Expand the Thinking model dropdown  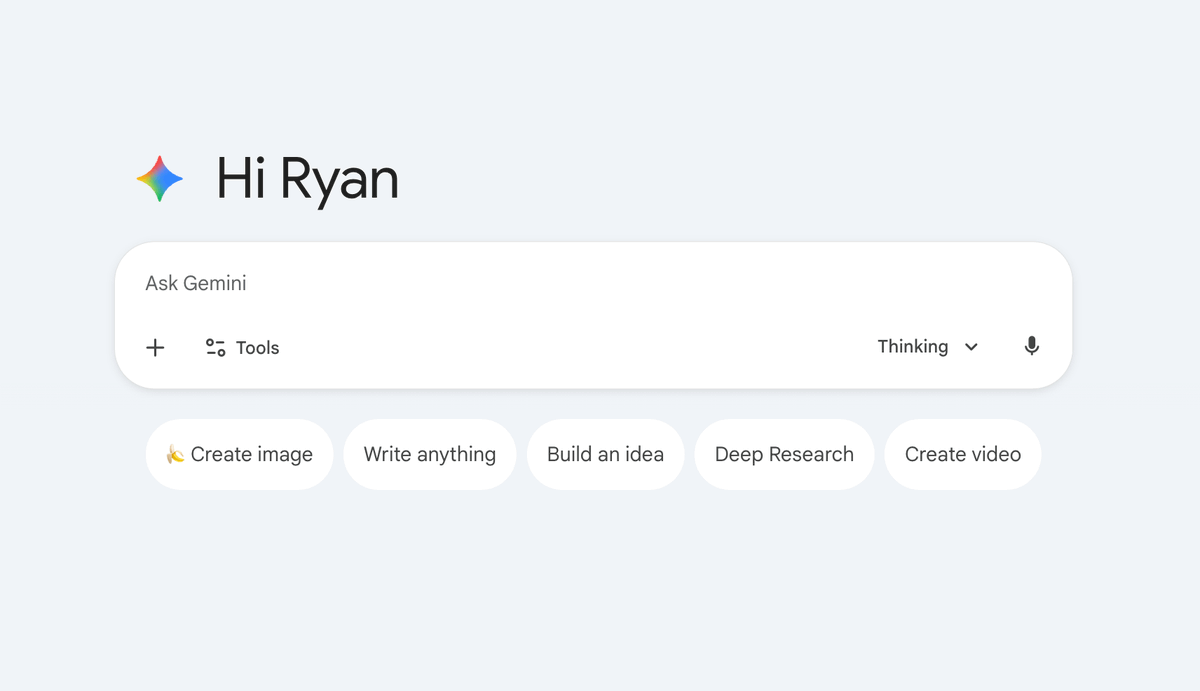[928, 347]
